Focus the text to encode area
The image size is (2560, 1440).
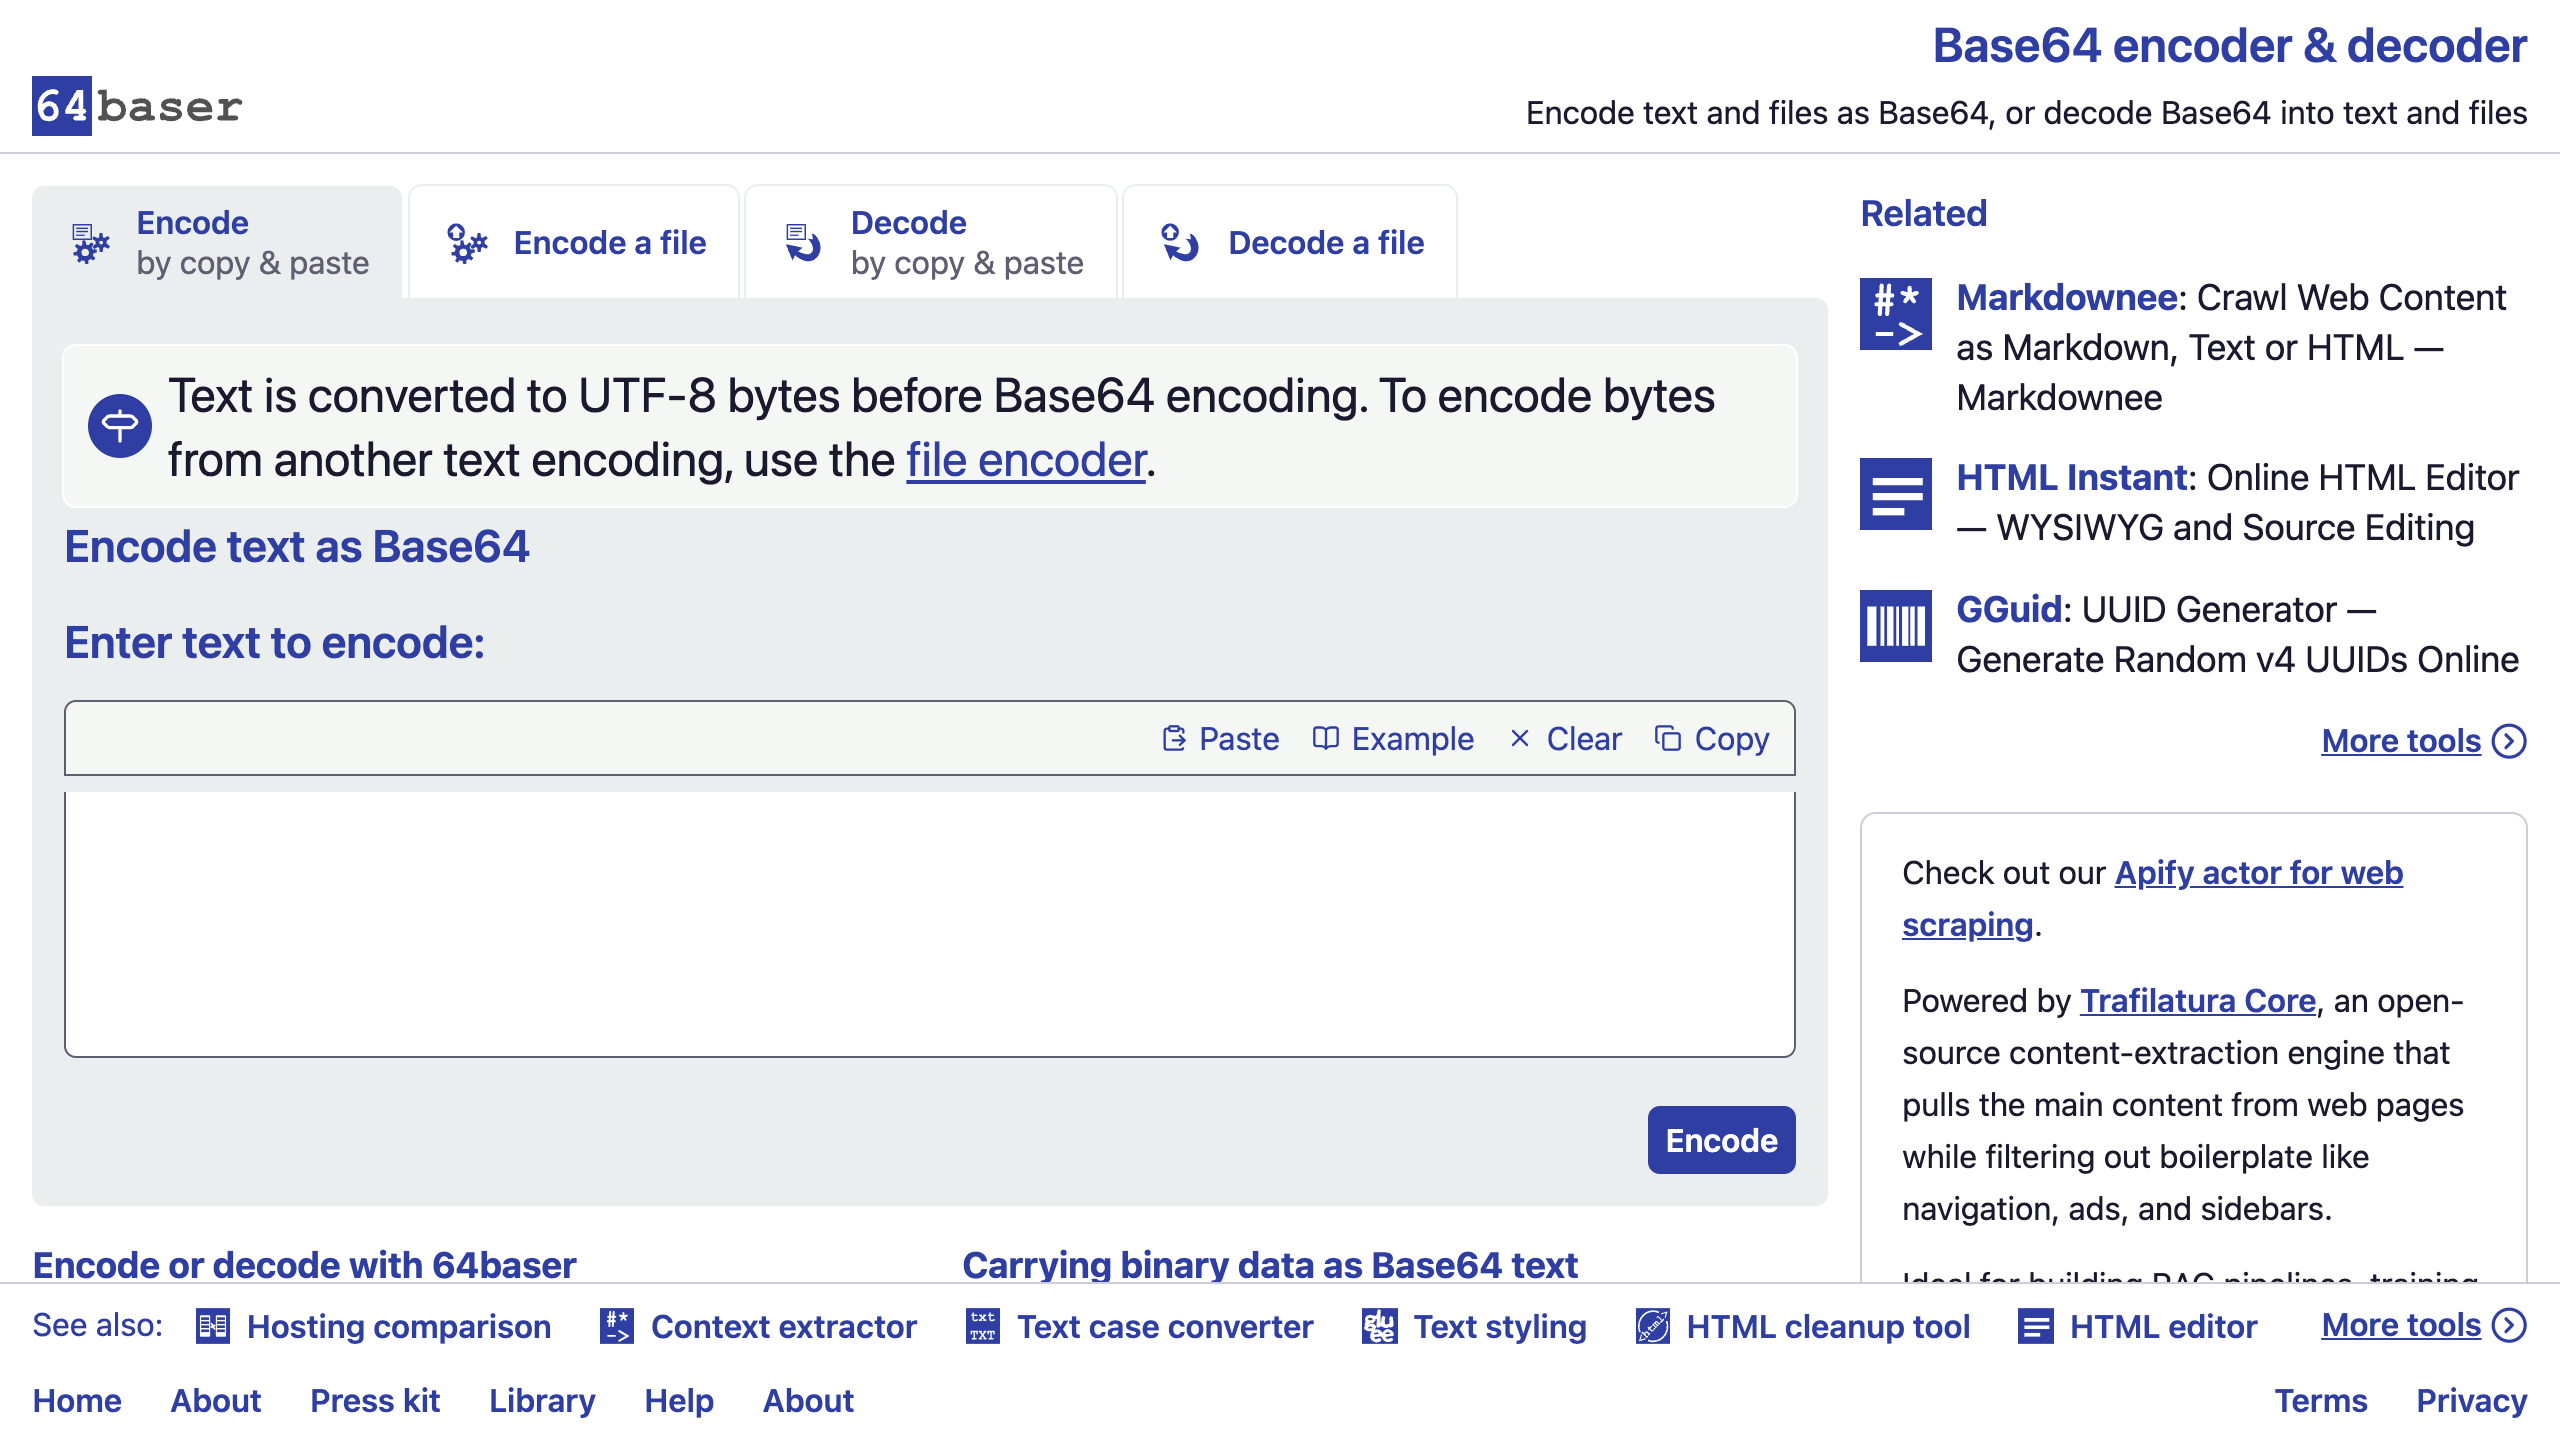coord(930,924)
